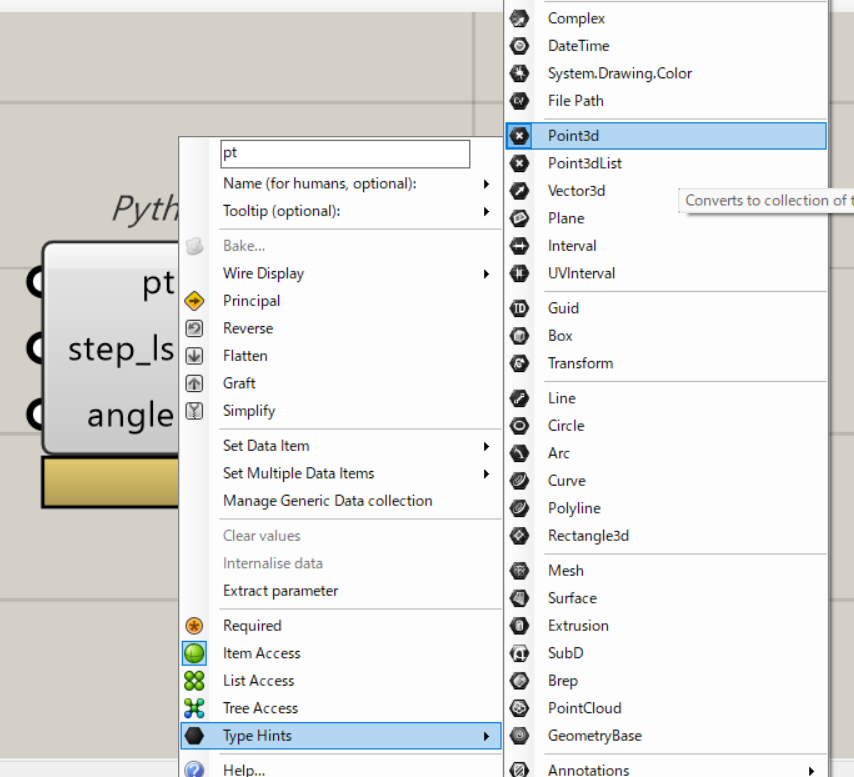Click the Guid type icon
The image size is (854, 777).
tap(519, 308)
